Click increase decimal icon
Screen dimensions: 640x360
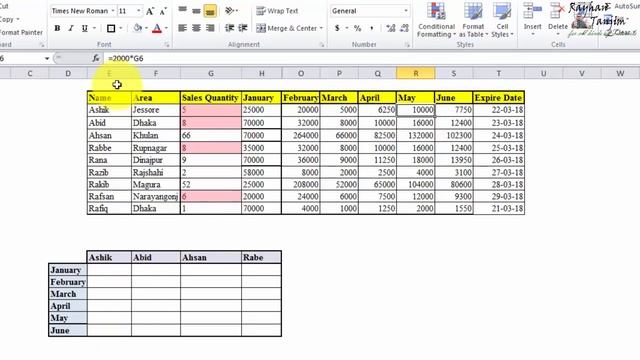tap(391, 28)
